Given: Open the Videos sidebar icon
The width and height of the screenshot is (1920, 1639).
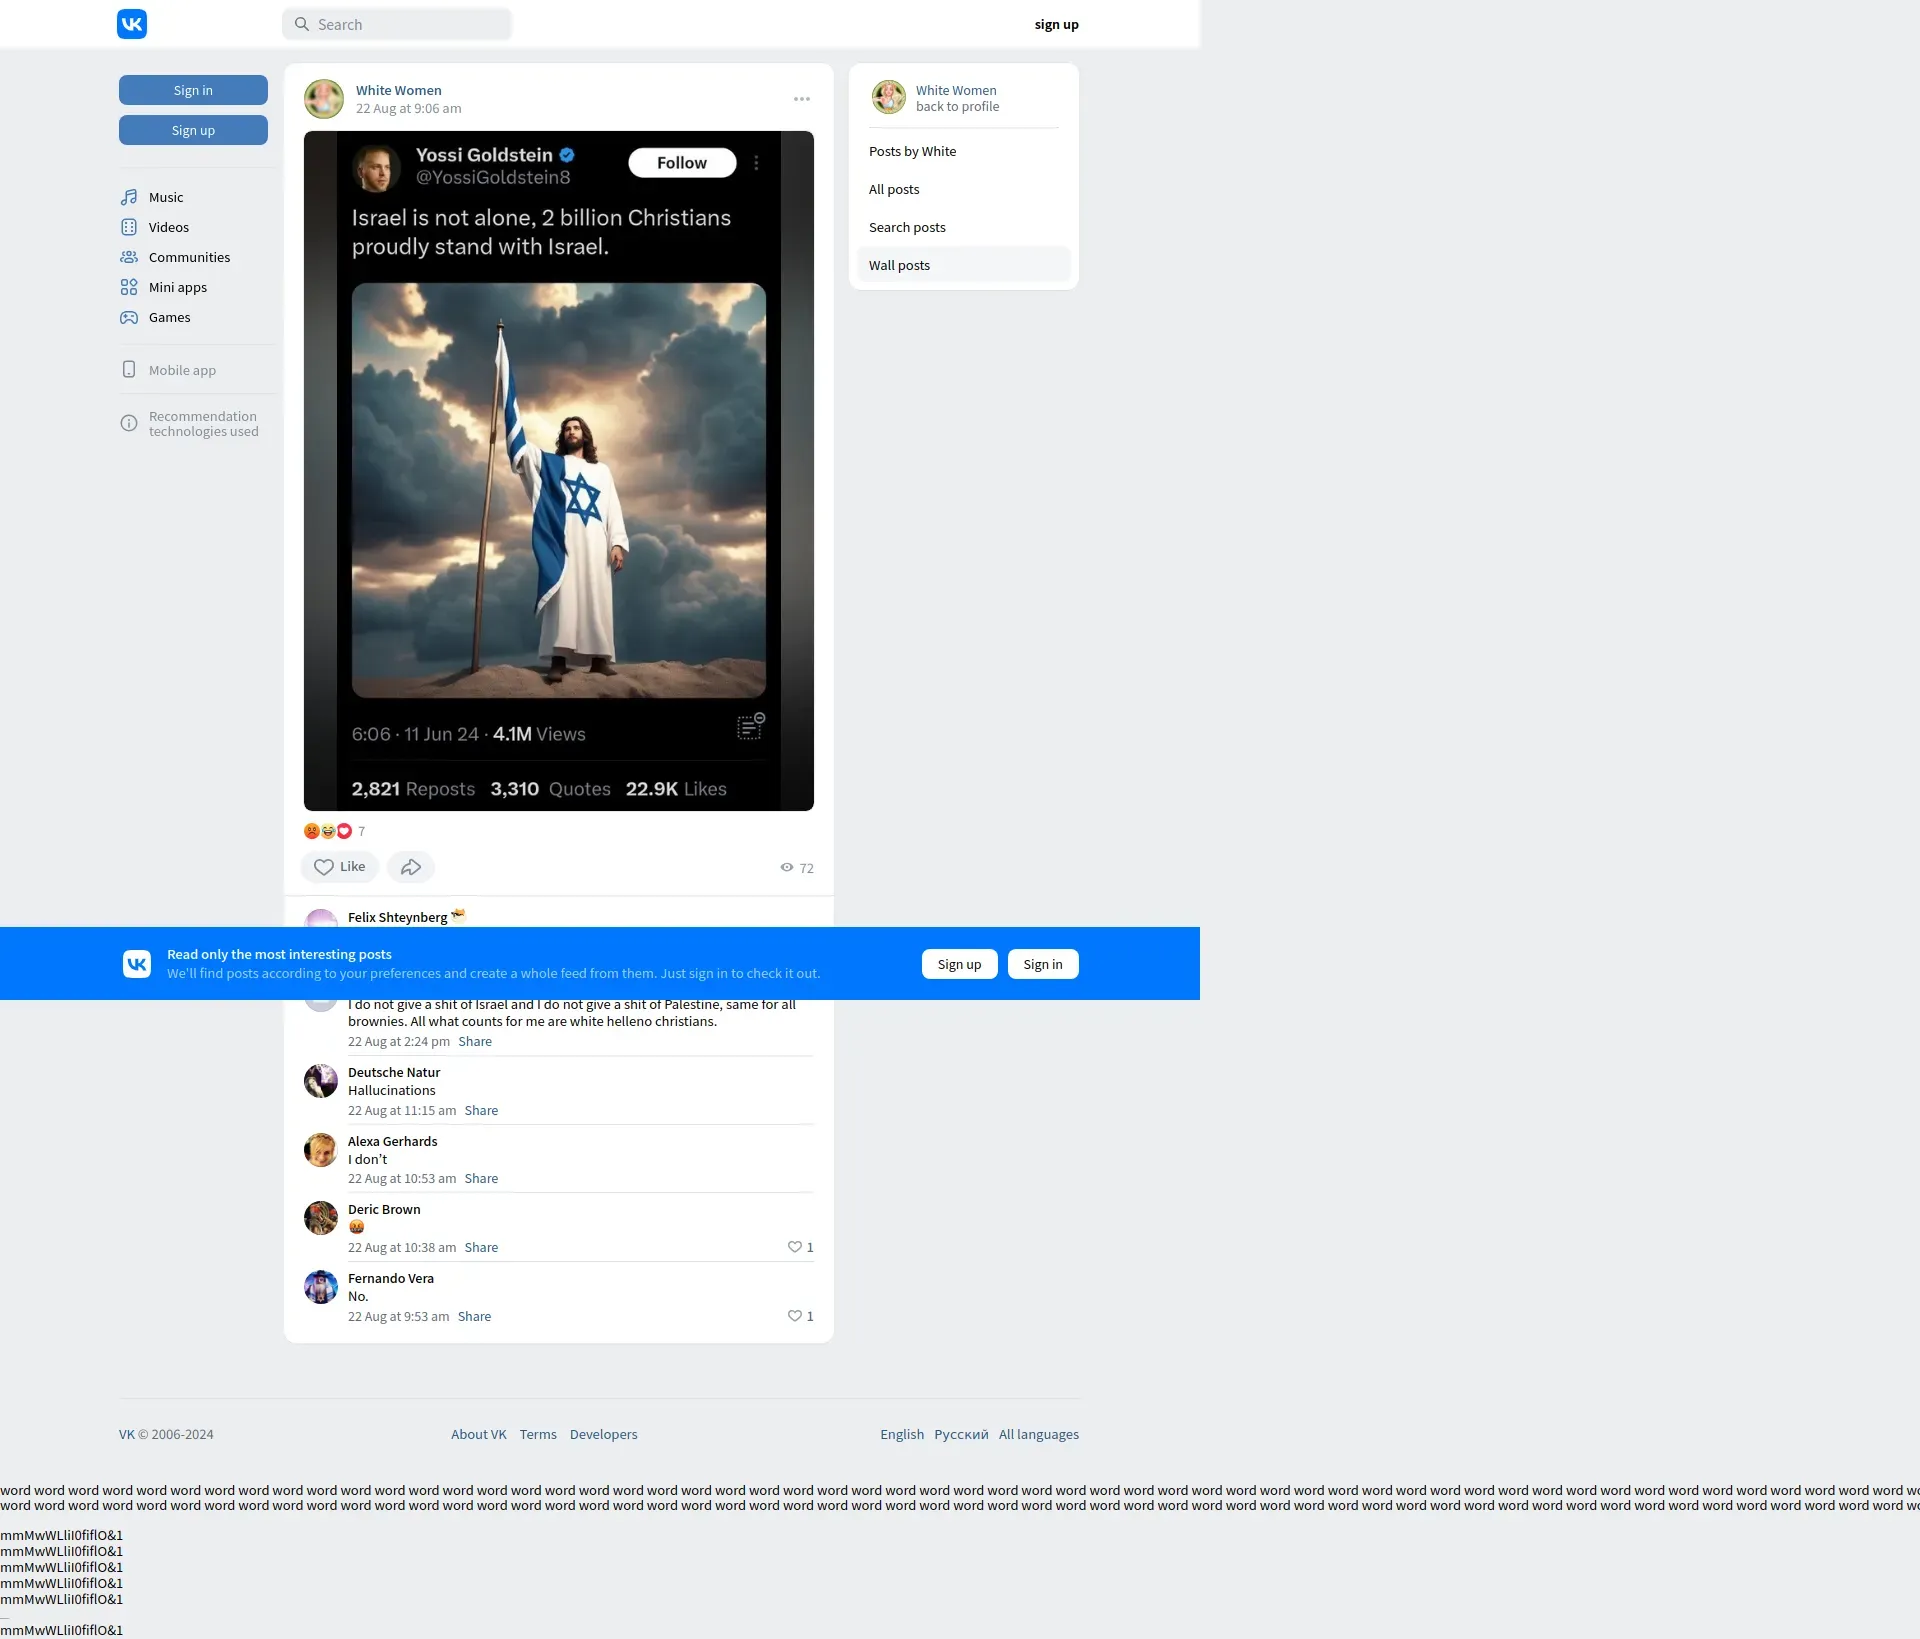Looking at the screenshot, I should [129, 227].
